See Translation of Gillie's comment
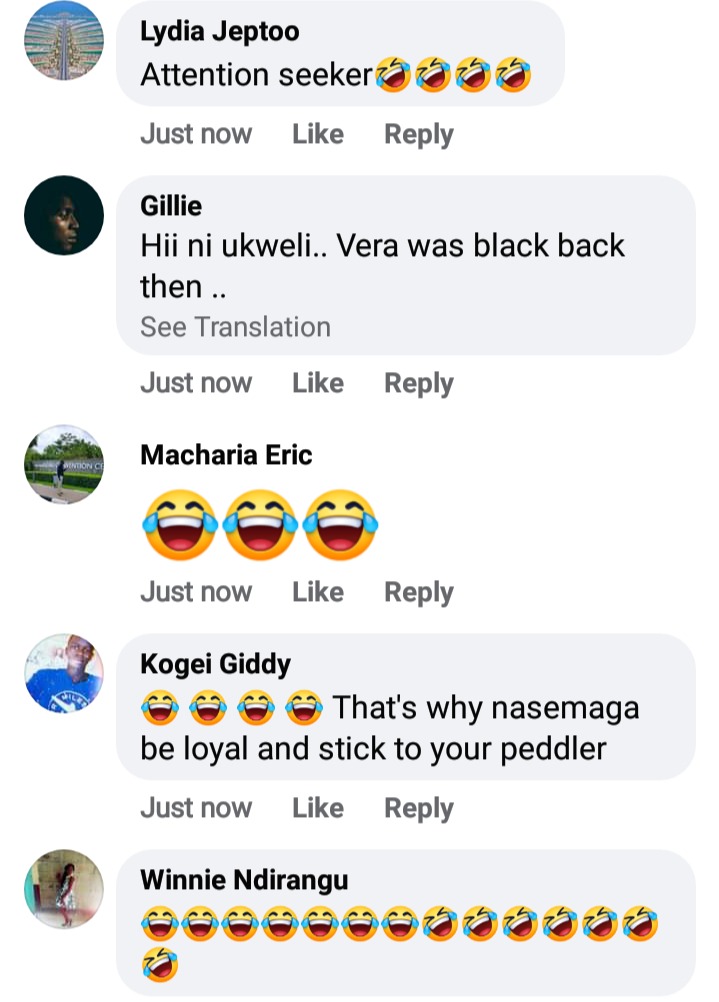Image resolution: width=719 pixels, height=1002 pixels. (x=235, y=327)
